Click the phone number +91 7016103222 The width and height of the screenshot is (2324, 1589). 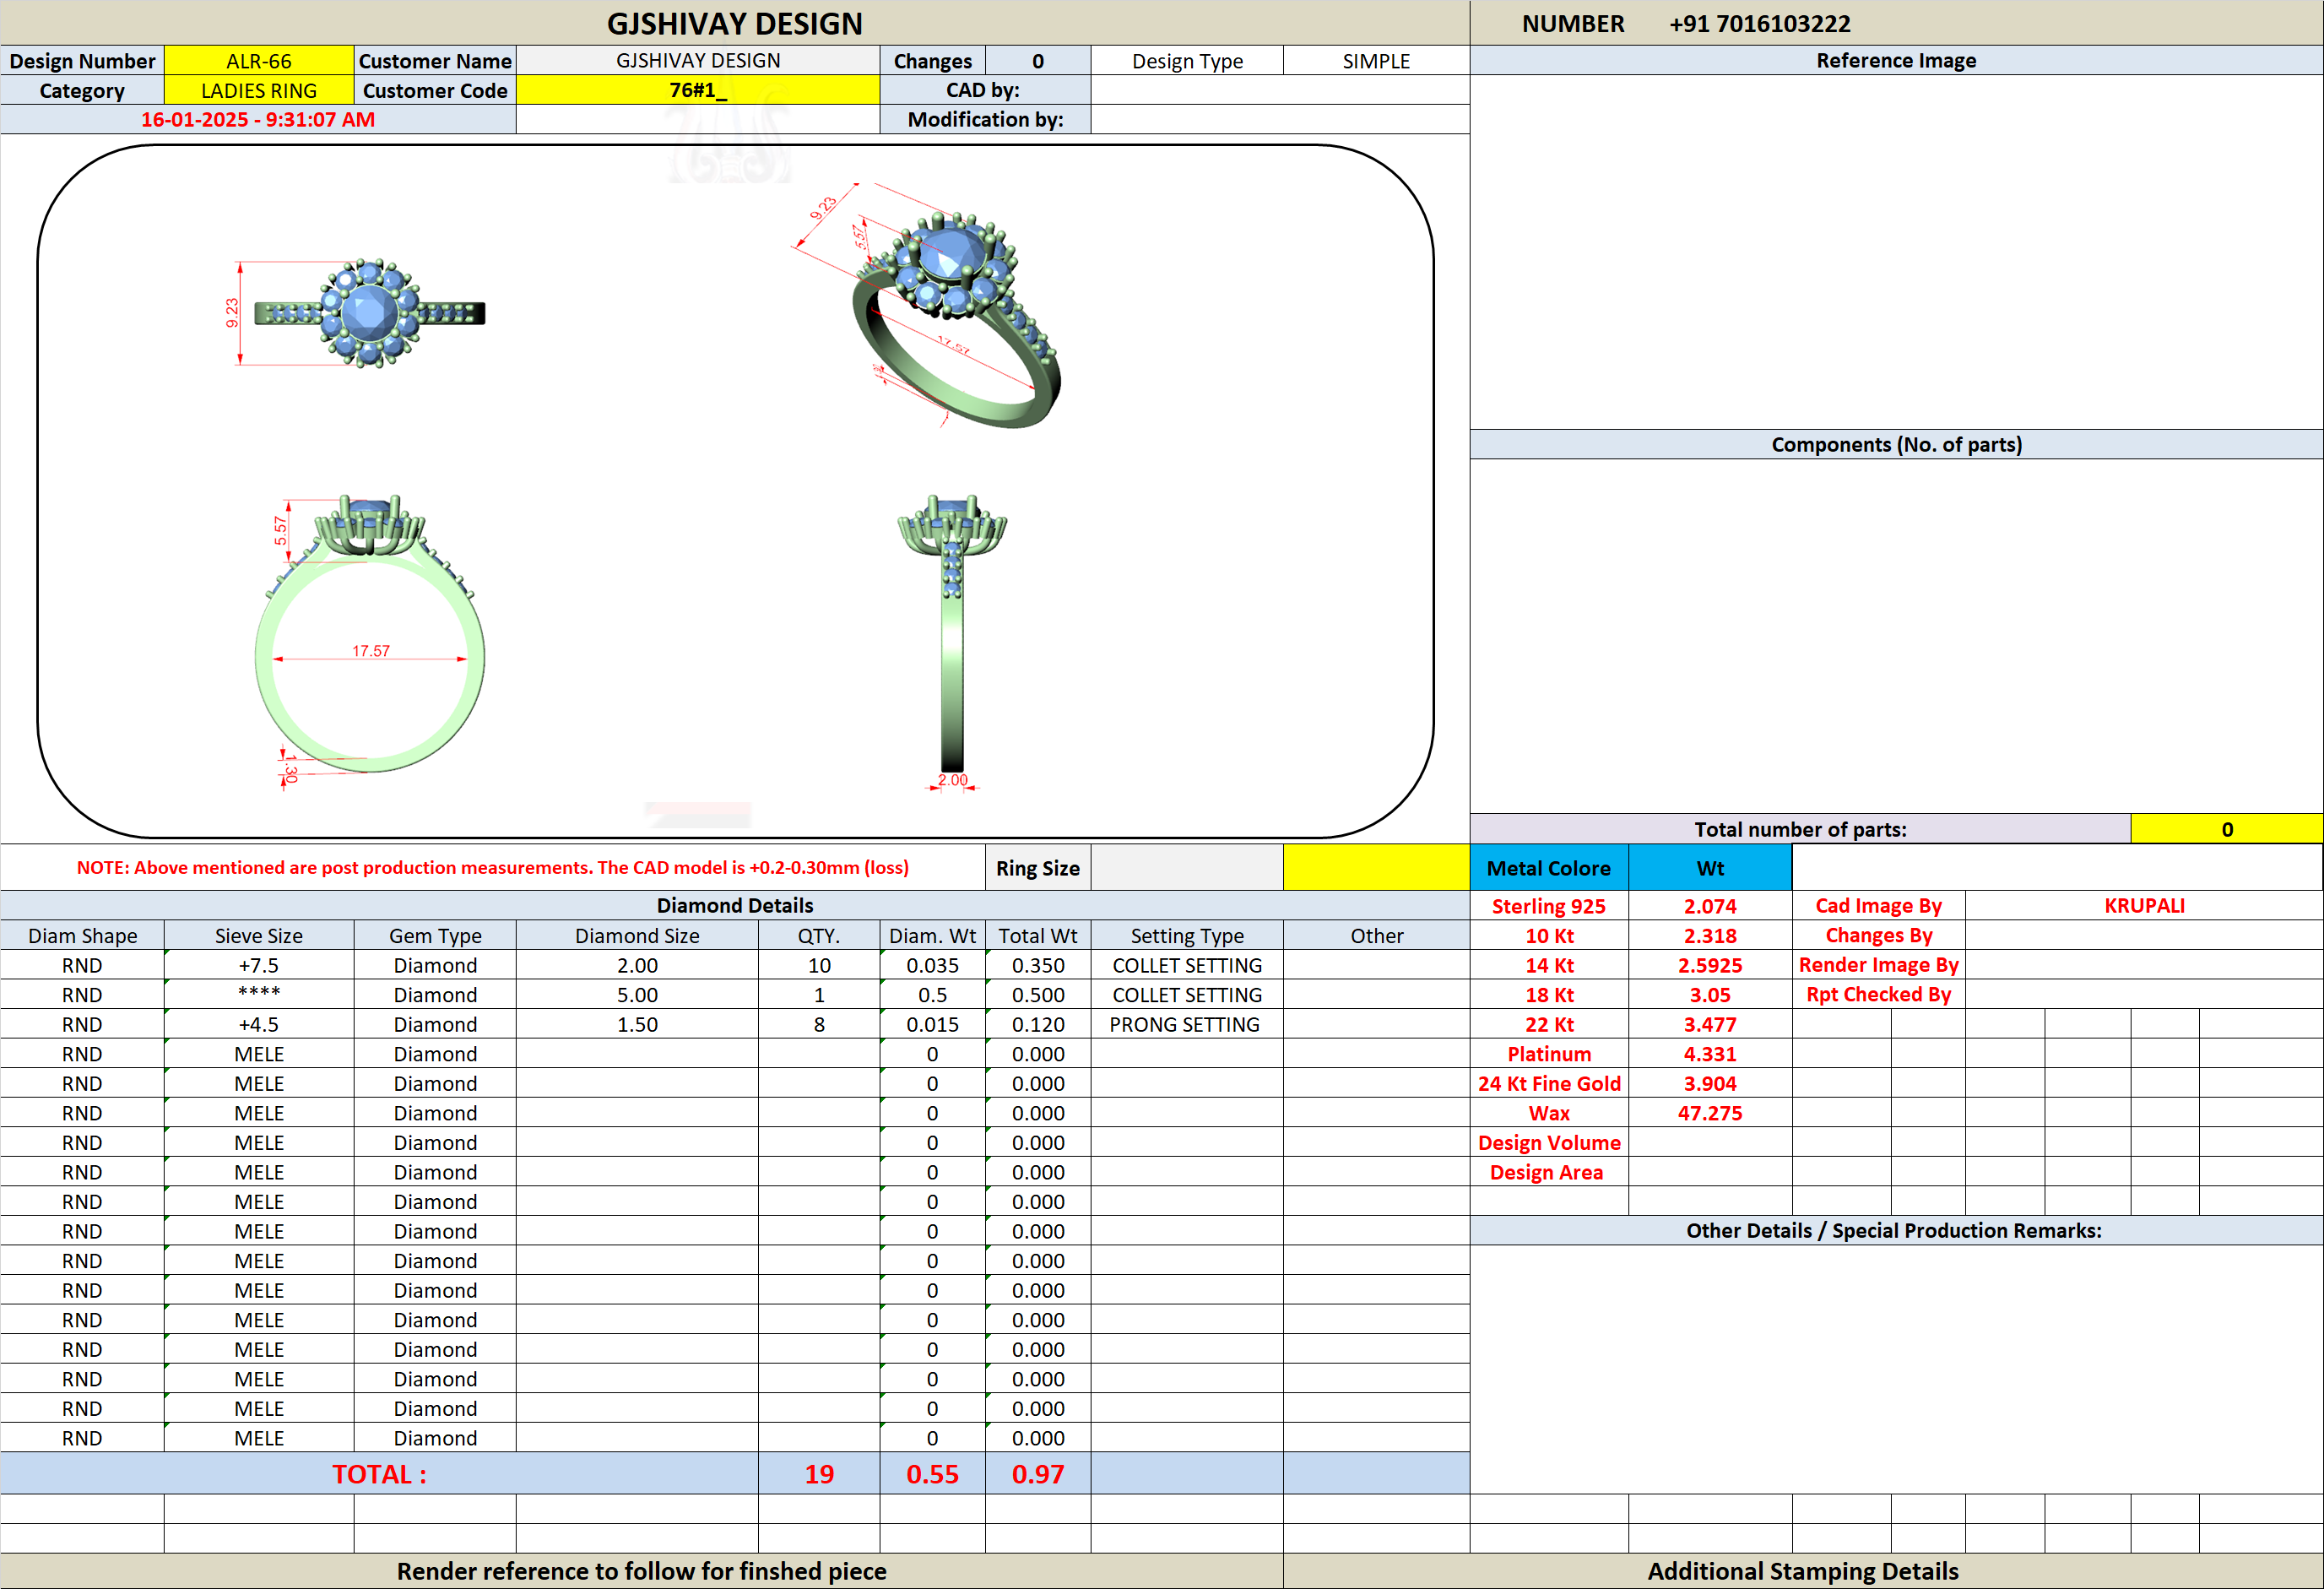point(1760,23)
